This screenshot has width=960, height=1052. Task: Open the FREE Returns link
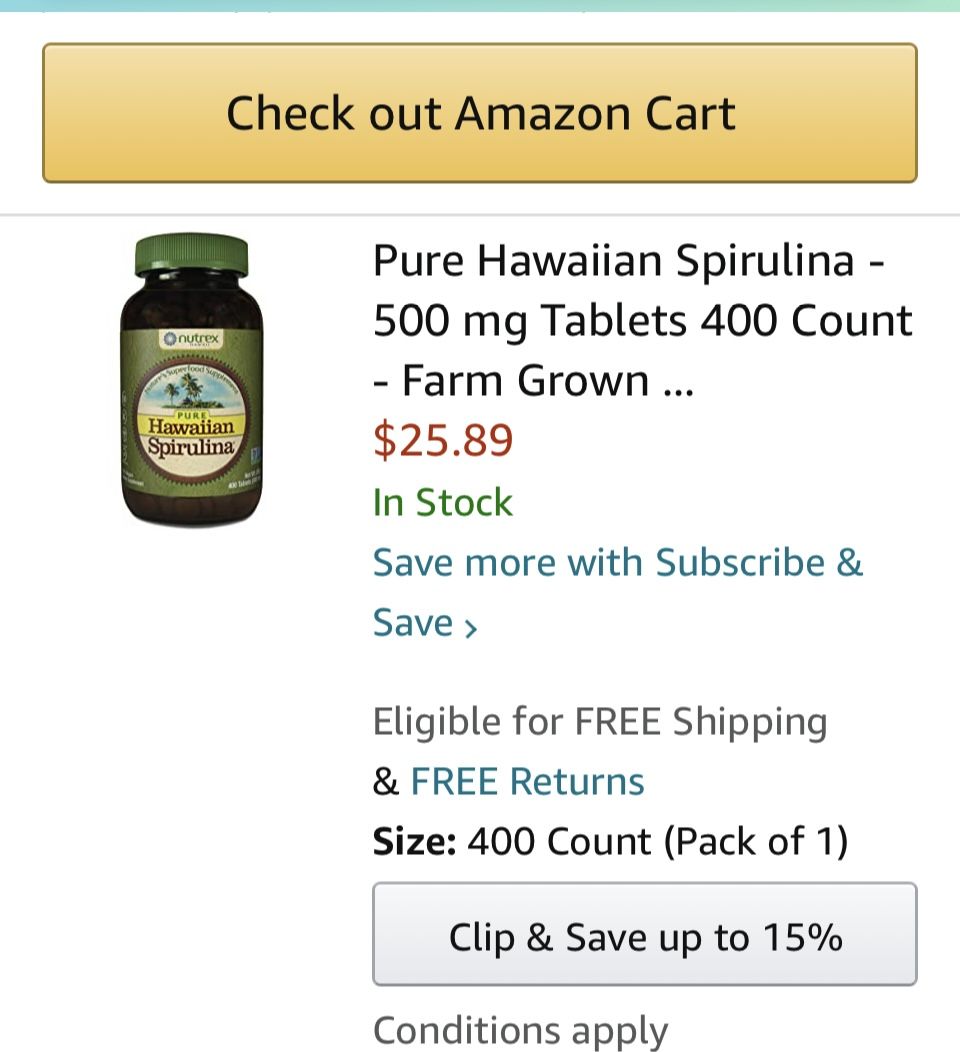527,781
